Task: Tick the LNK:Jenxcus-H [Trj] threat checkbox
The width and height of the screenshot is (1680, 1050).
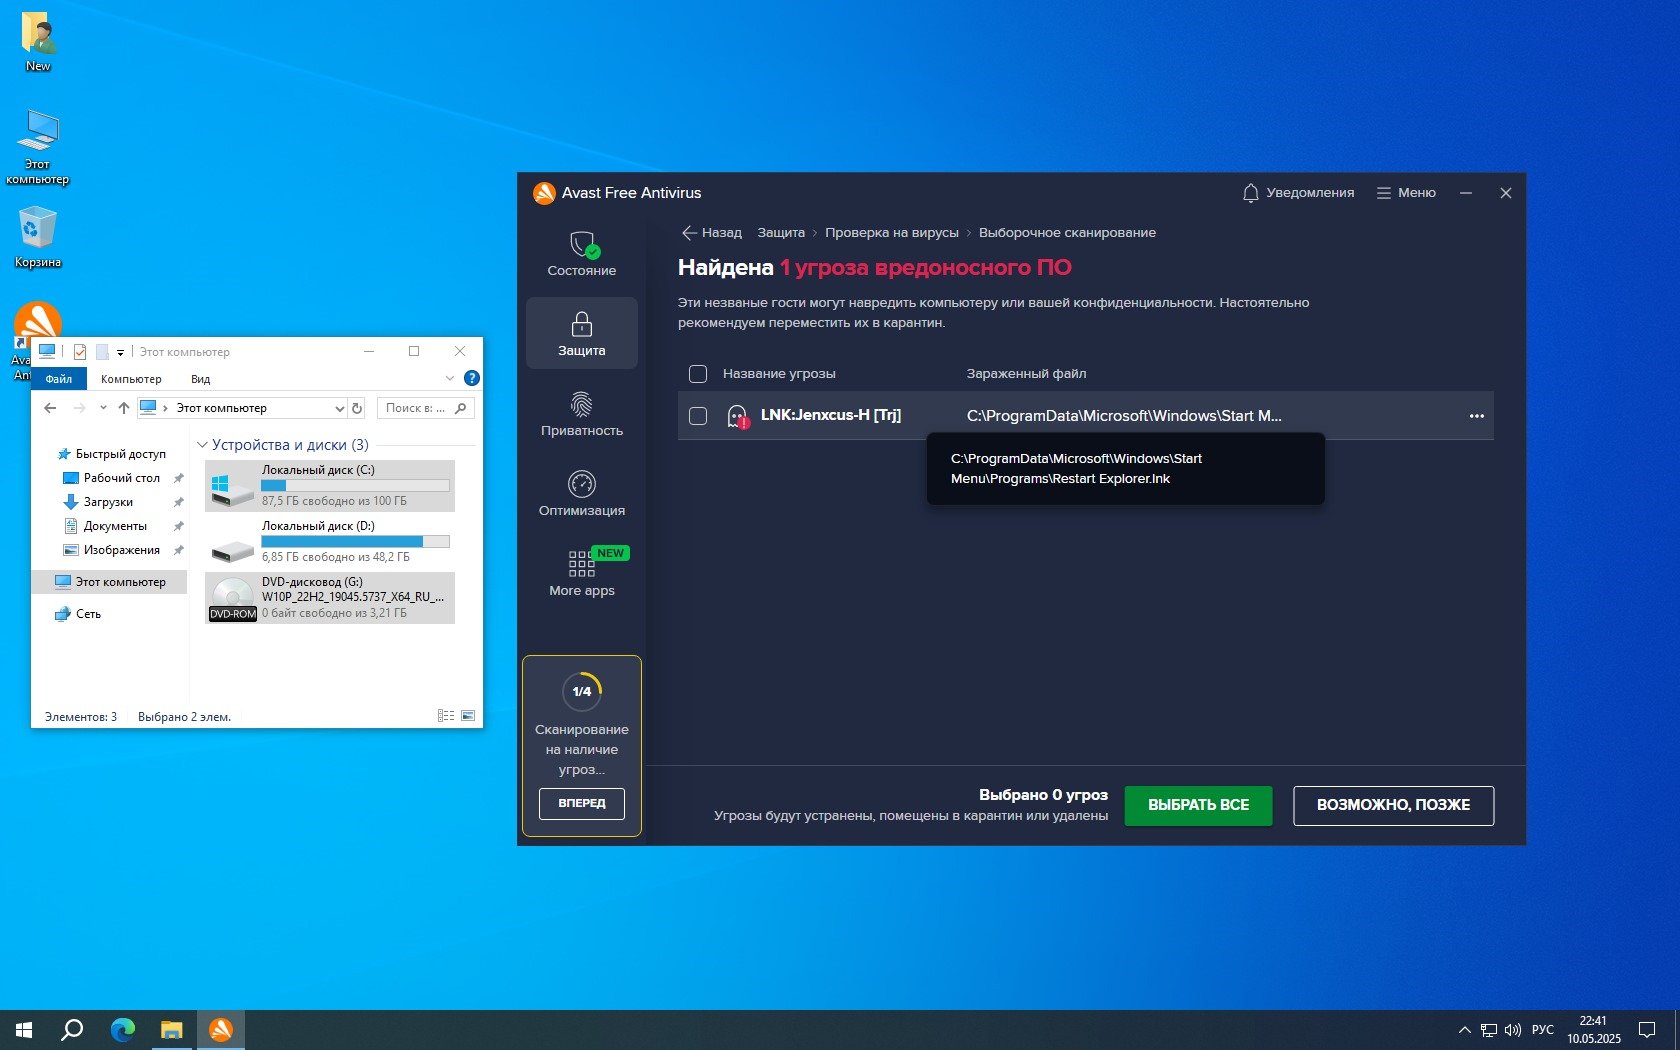Action: coord(698,416)
